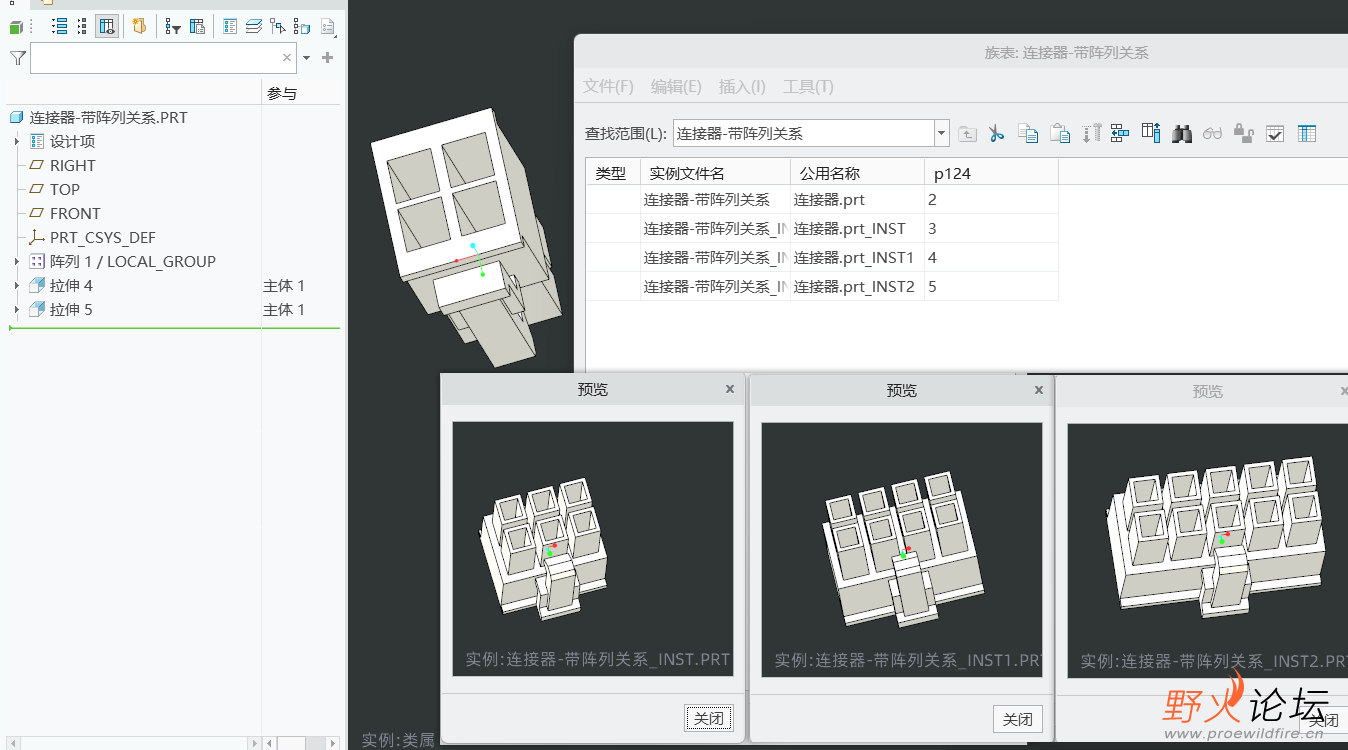Select 拉伸 4 feature row
Image resolution: width=1348 pixels, height=750 pixels.
[x=71, y=285]
